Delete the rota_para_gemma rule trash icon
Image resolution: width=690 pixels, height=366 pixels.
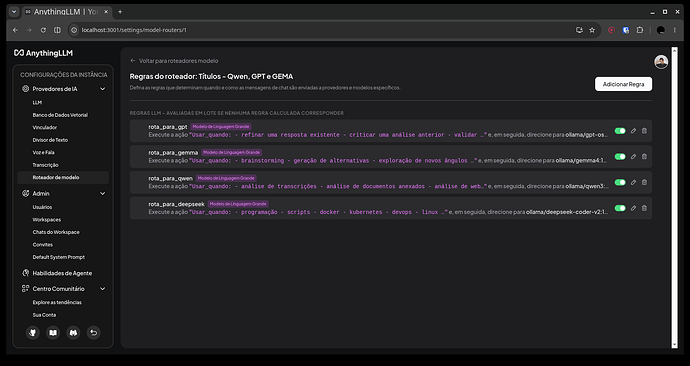(644, 157)
